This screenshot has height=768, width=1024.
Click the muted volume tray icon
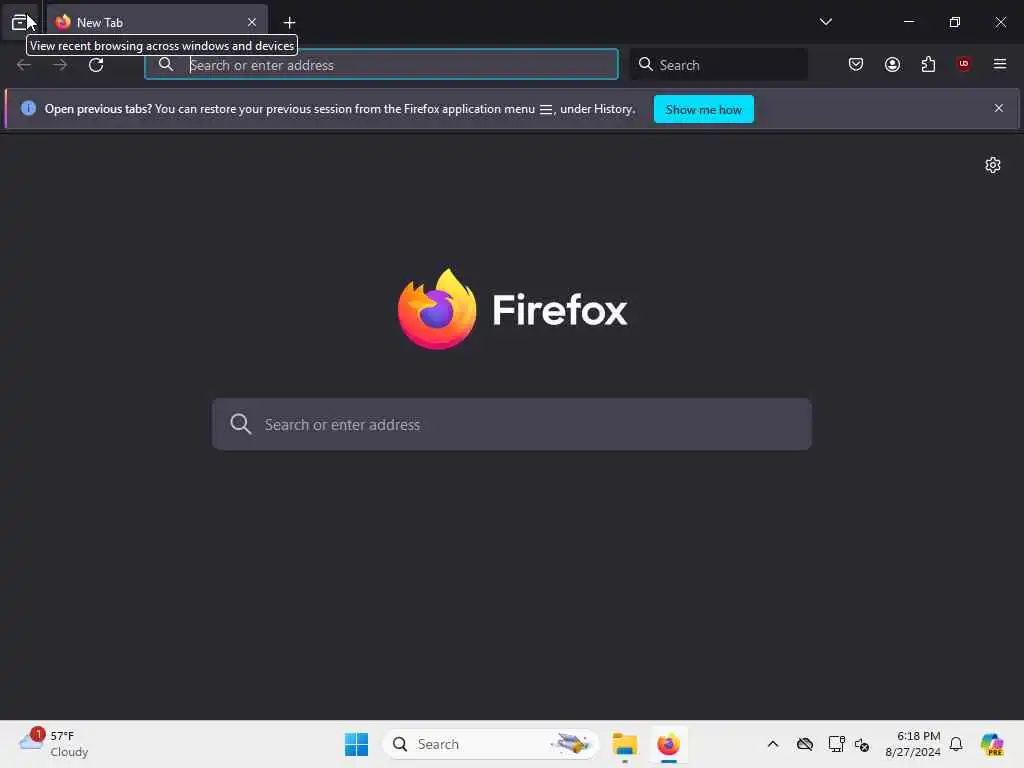pyautogui.click(x=861, y=744)
